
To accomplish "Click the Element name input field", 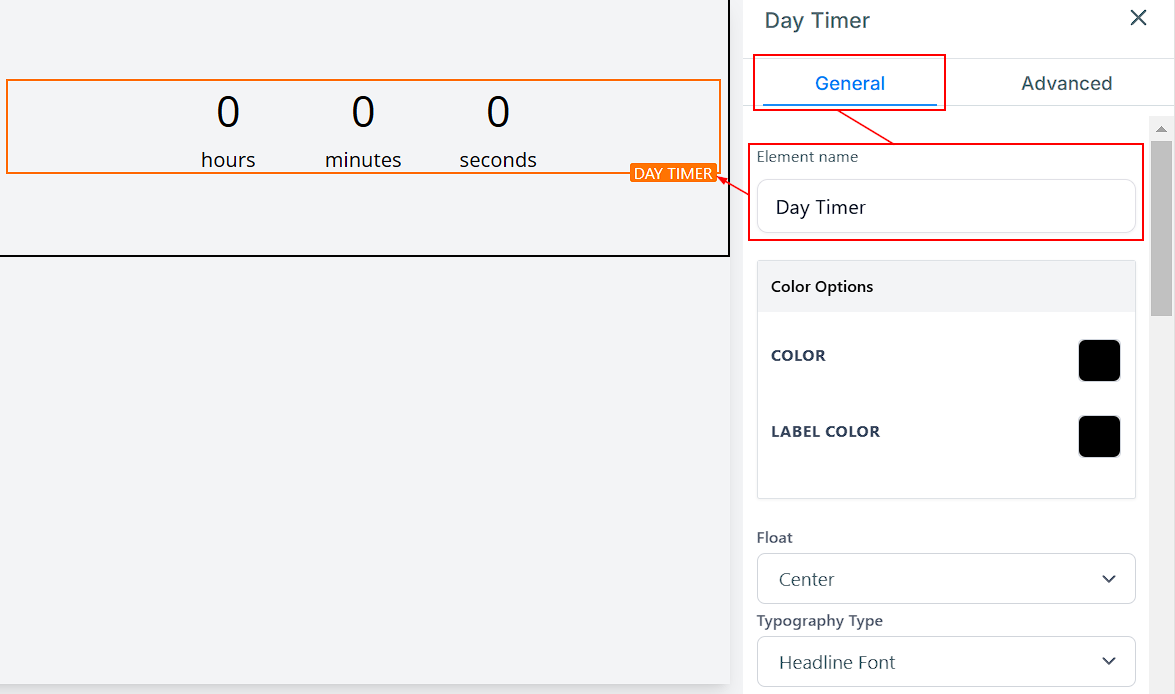I will (945, 207).
